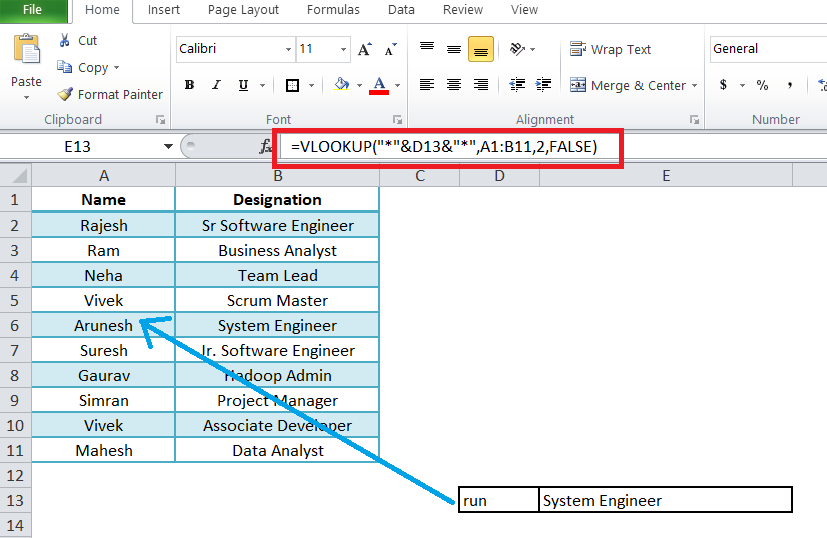This screenshot has width=827, height=538.
Task: Increase font size with Grow Font
Action: coord(364,50)
